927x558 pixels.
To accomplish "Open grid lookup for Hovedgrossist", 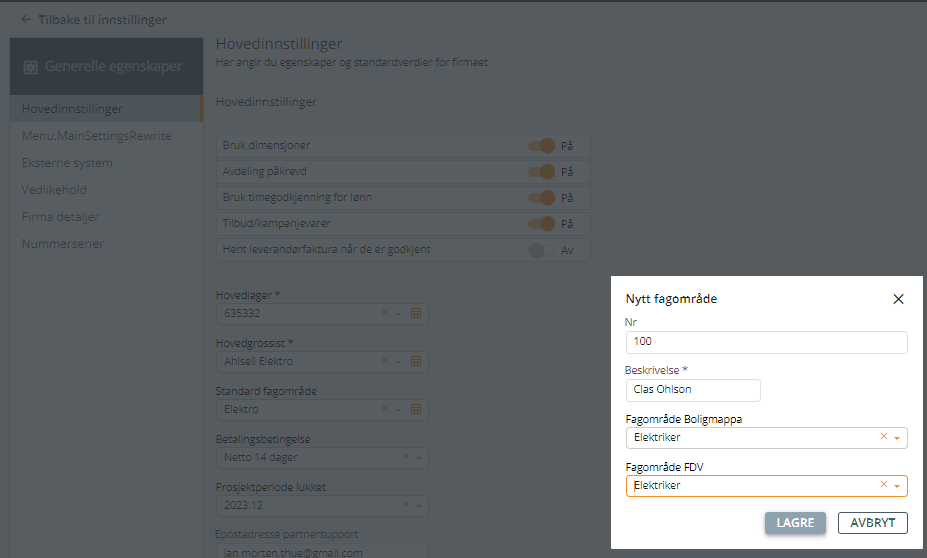I will [416, 361].
